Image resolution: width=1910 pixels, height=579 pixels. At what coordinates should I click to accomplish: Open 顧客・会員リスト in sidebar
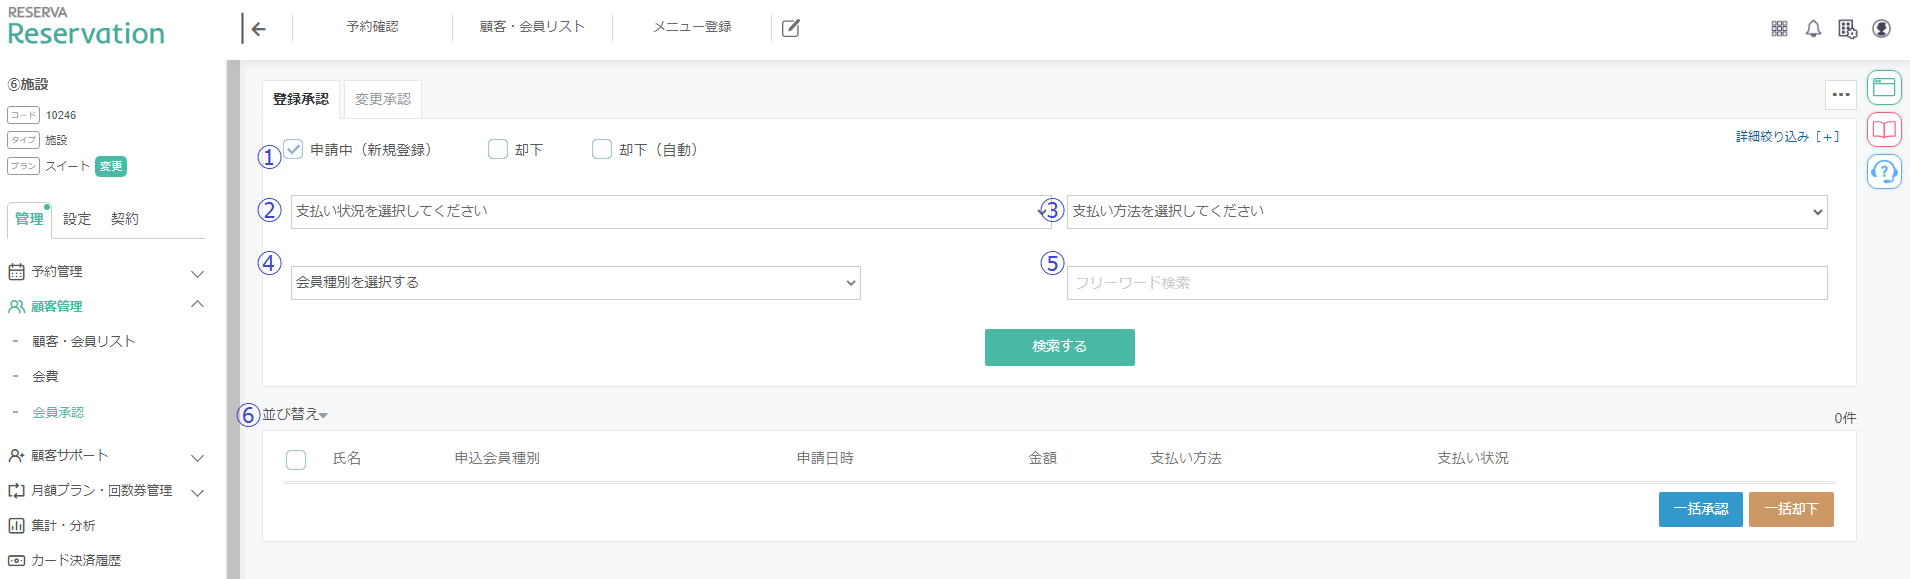click(84, 342)
